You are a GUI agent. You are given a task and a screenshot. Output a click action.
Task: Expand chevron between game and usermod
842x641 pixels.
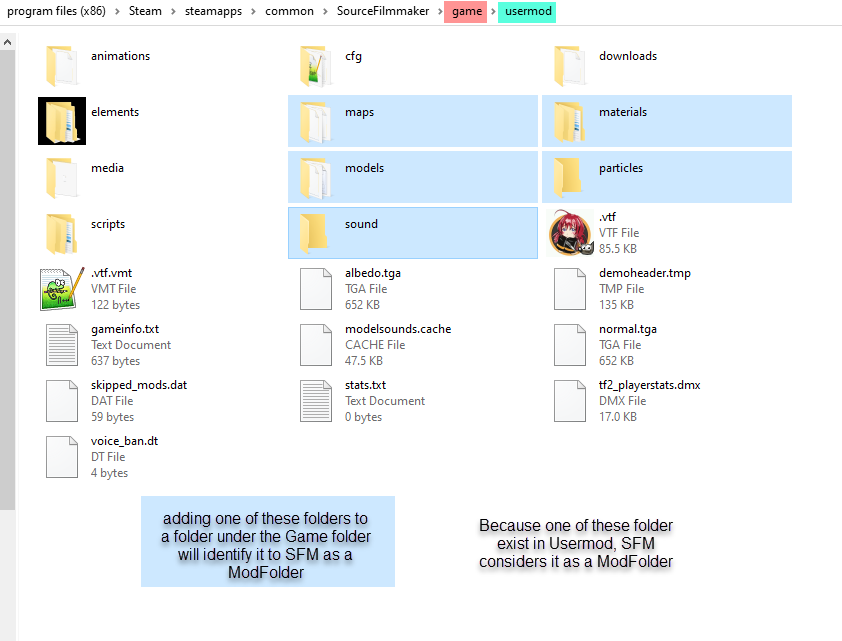point(492,12)
